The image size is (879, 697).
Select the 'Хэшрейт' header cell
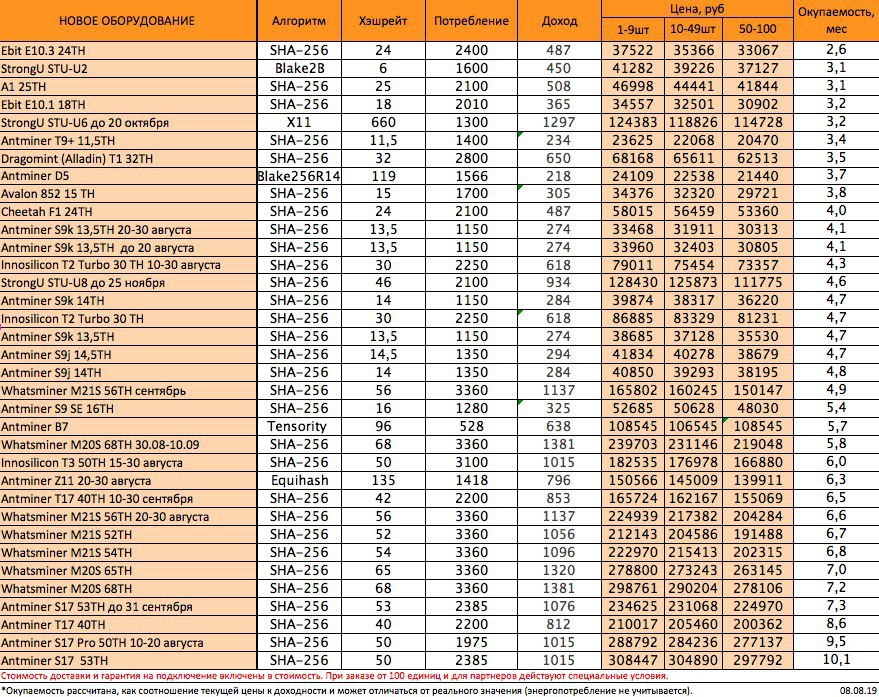point(383,21)
